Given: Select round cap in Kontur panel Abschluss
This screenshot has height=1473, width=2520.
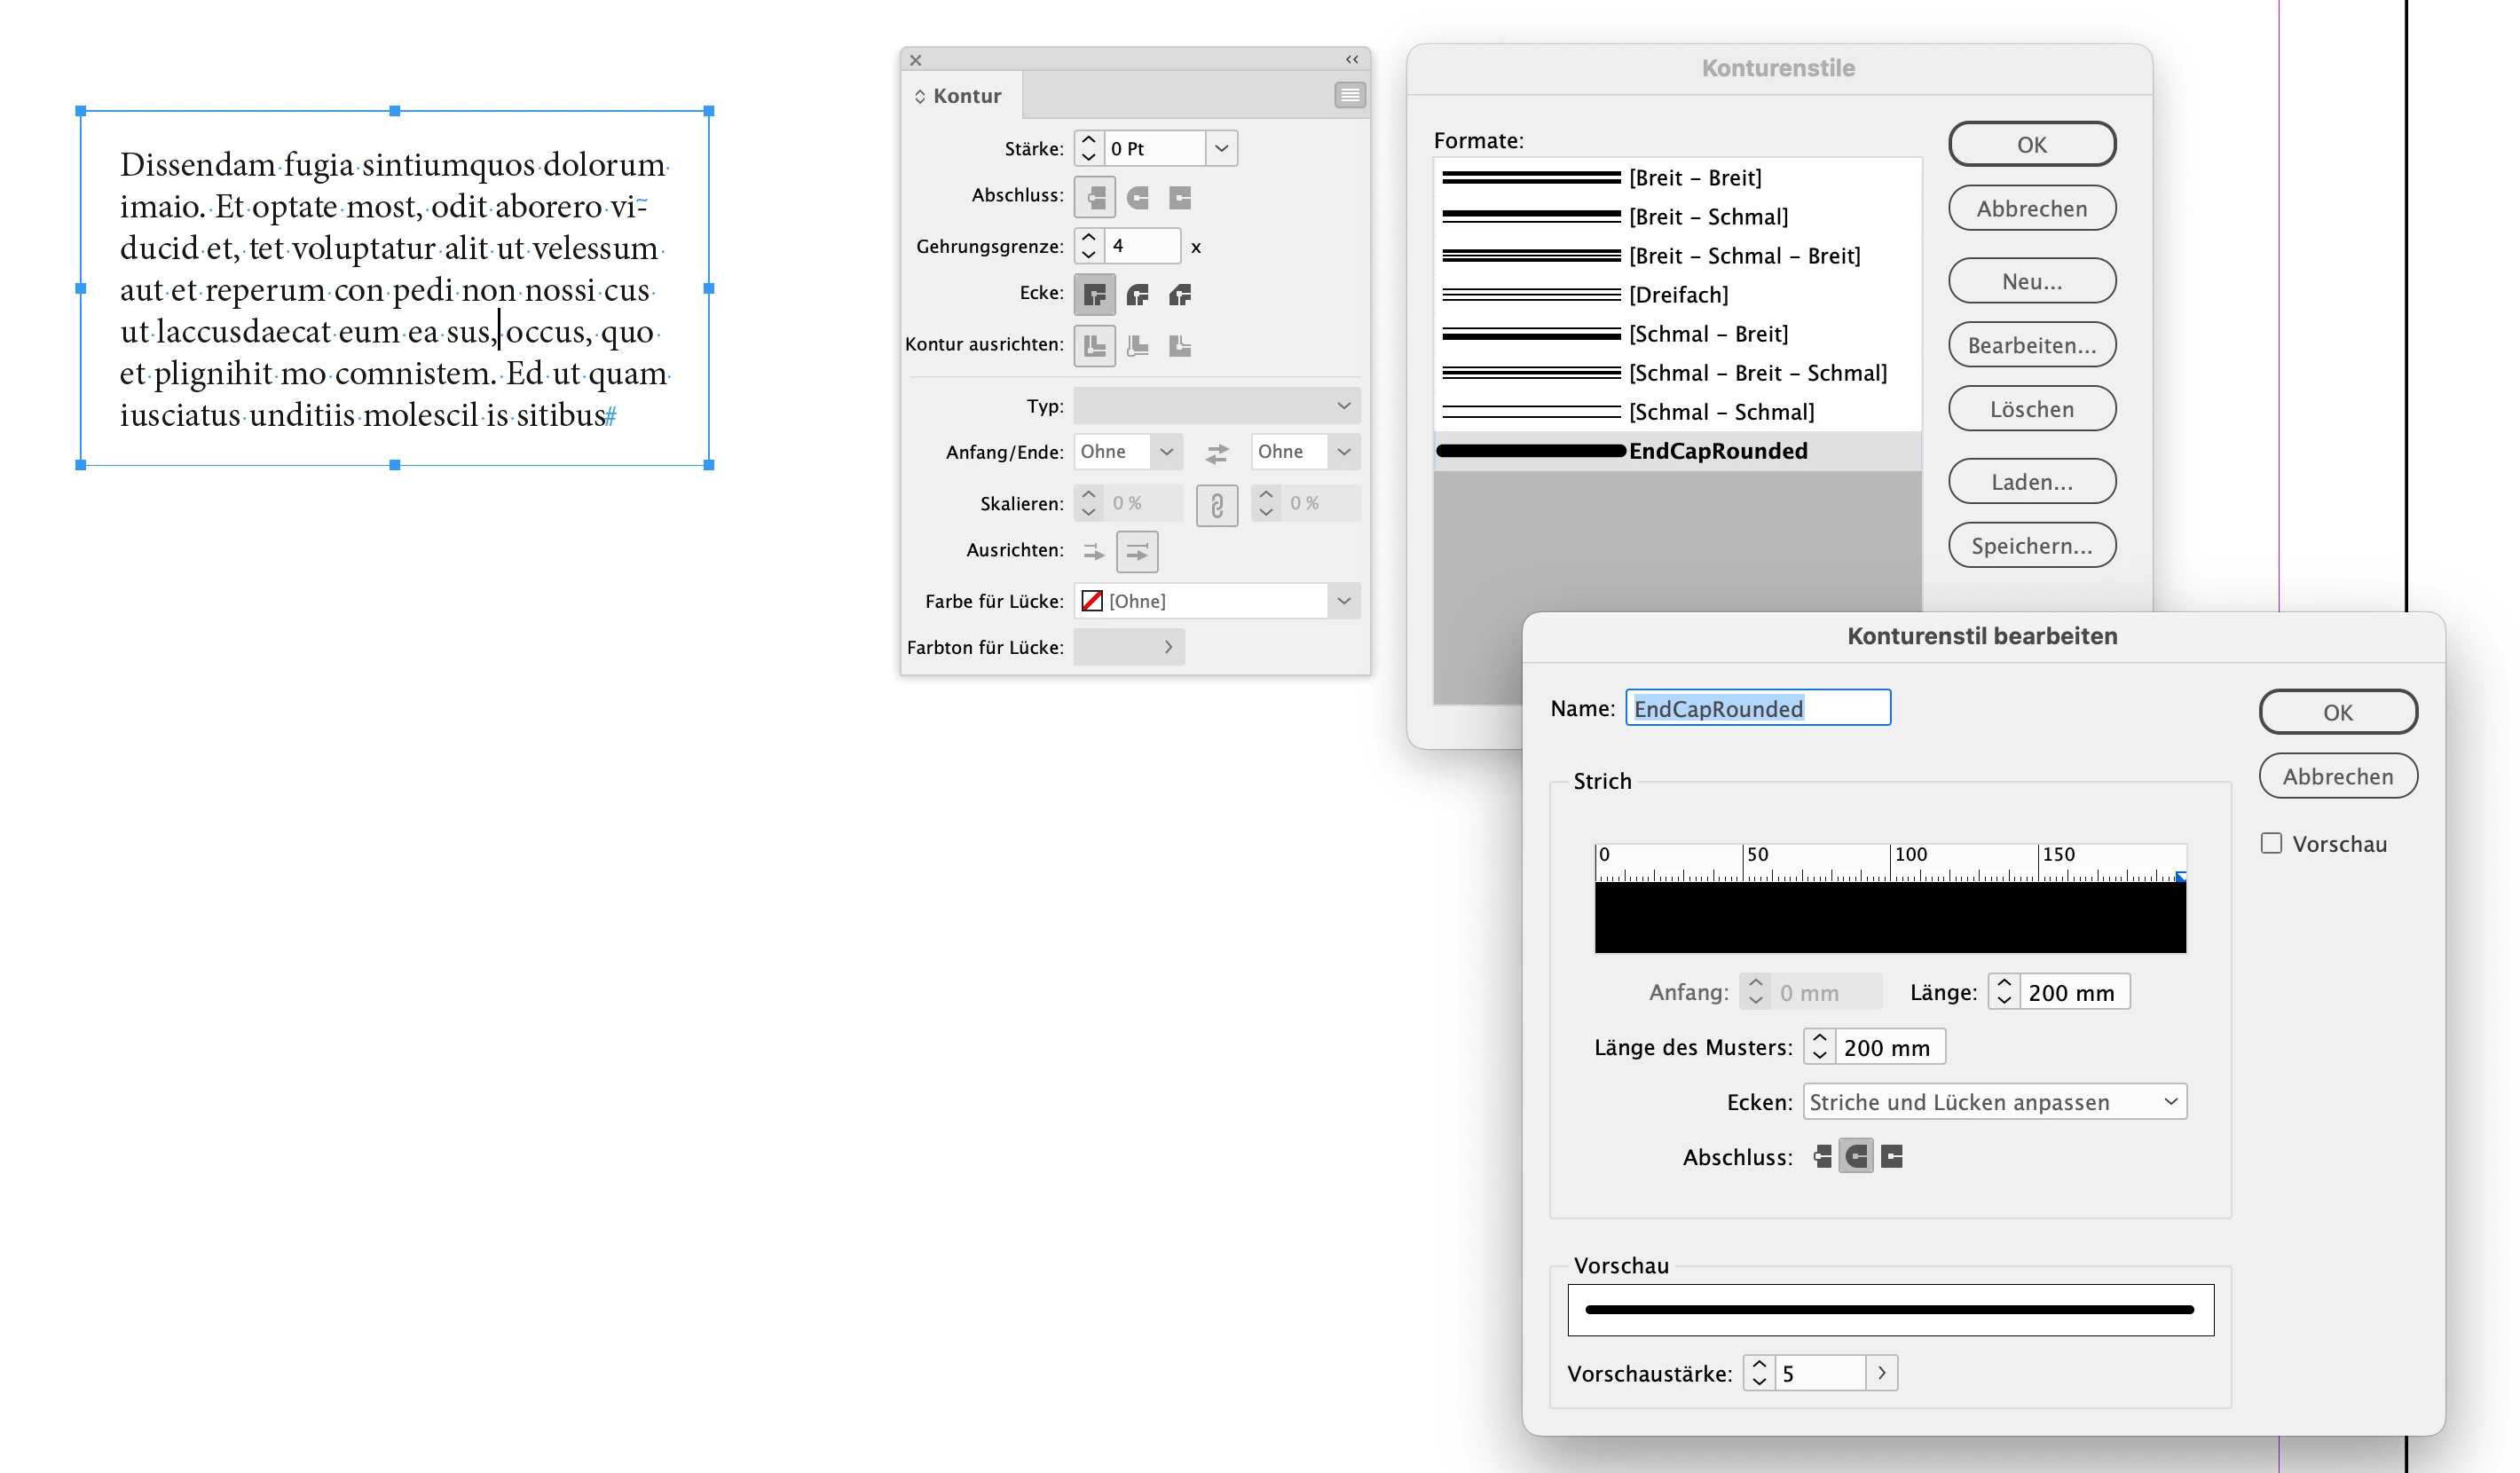Looking at the screenshot, I should coord(1137,197).
